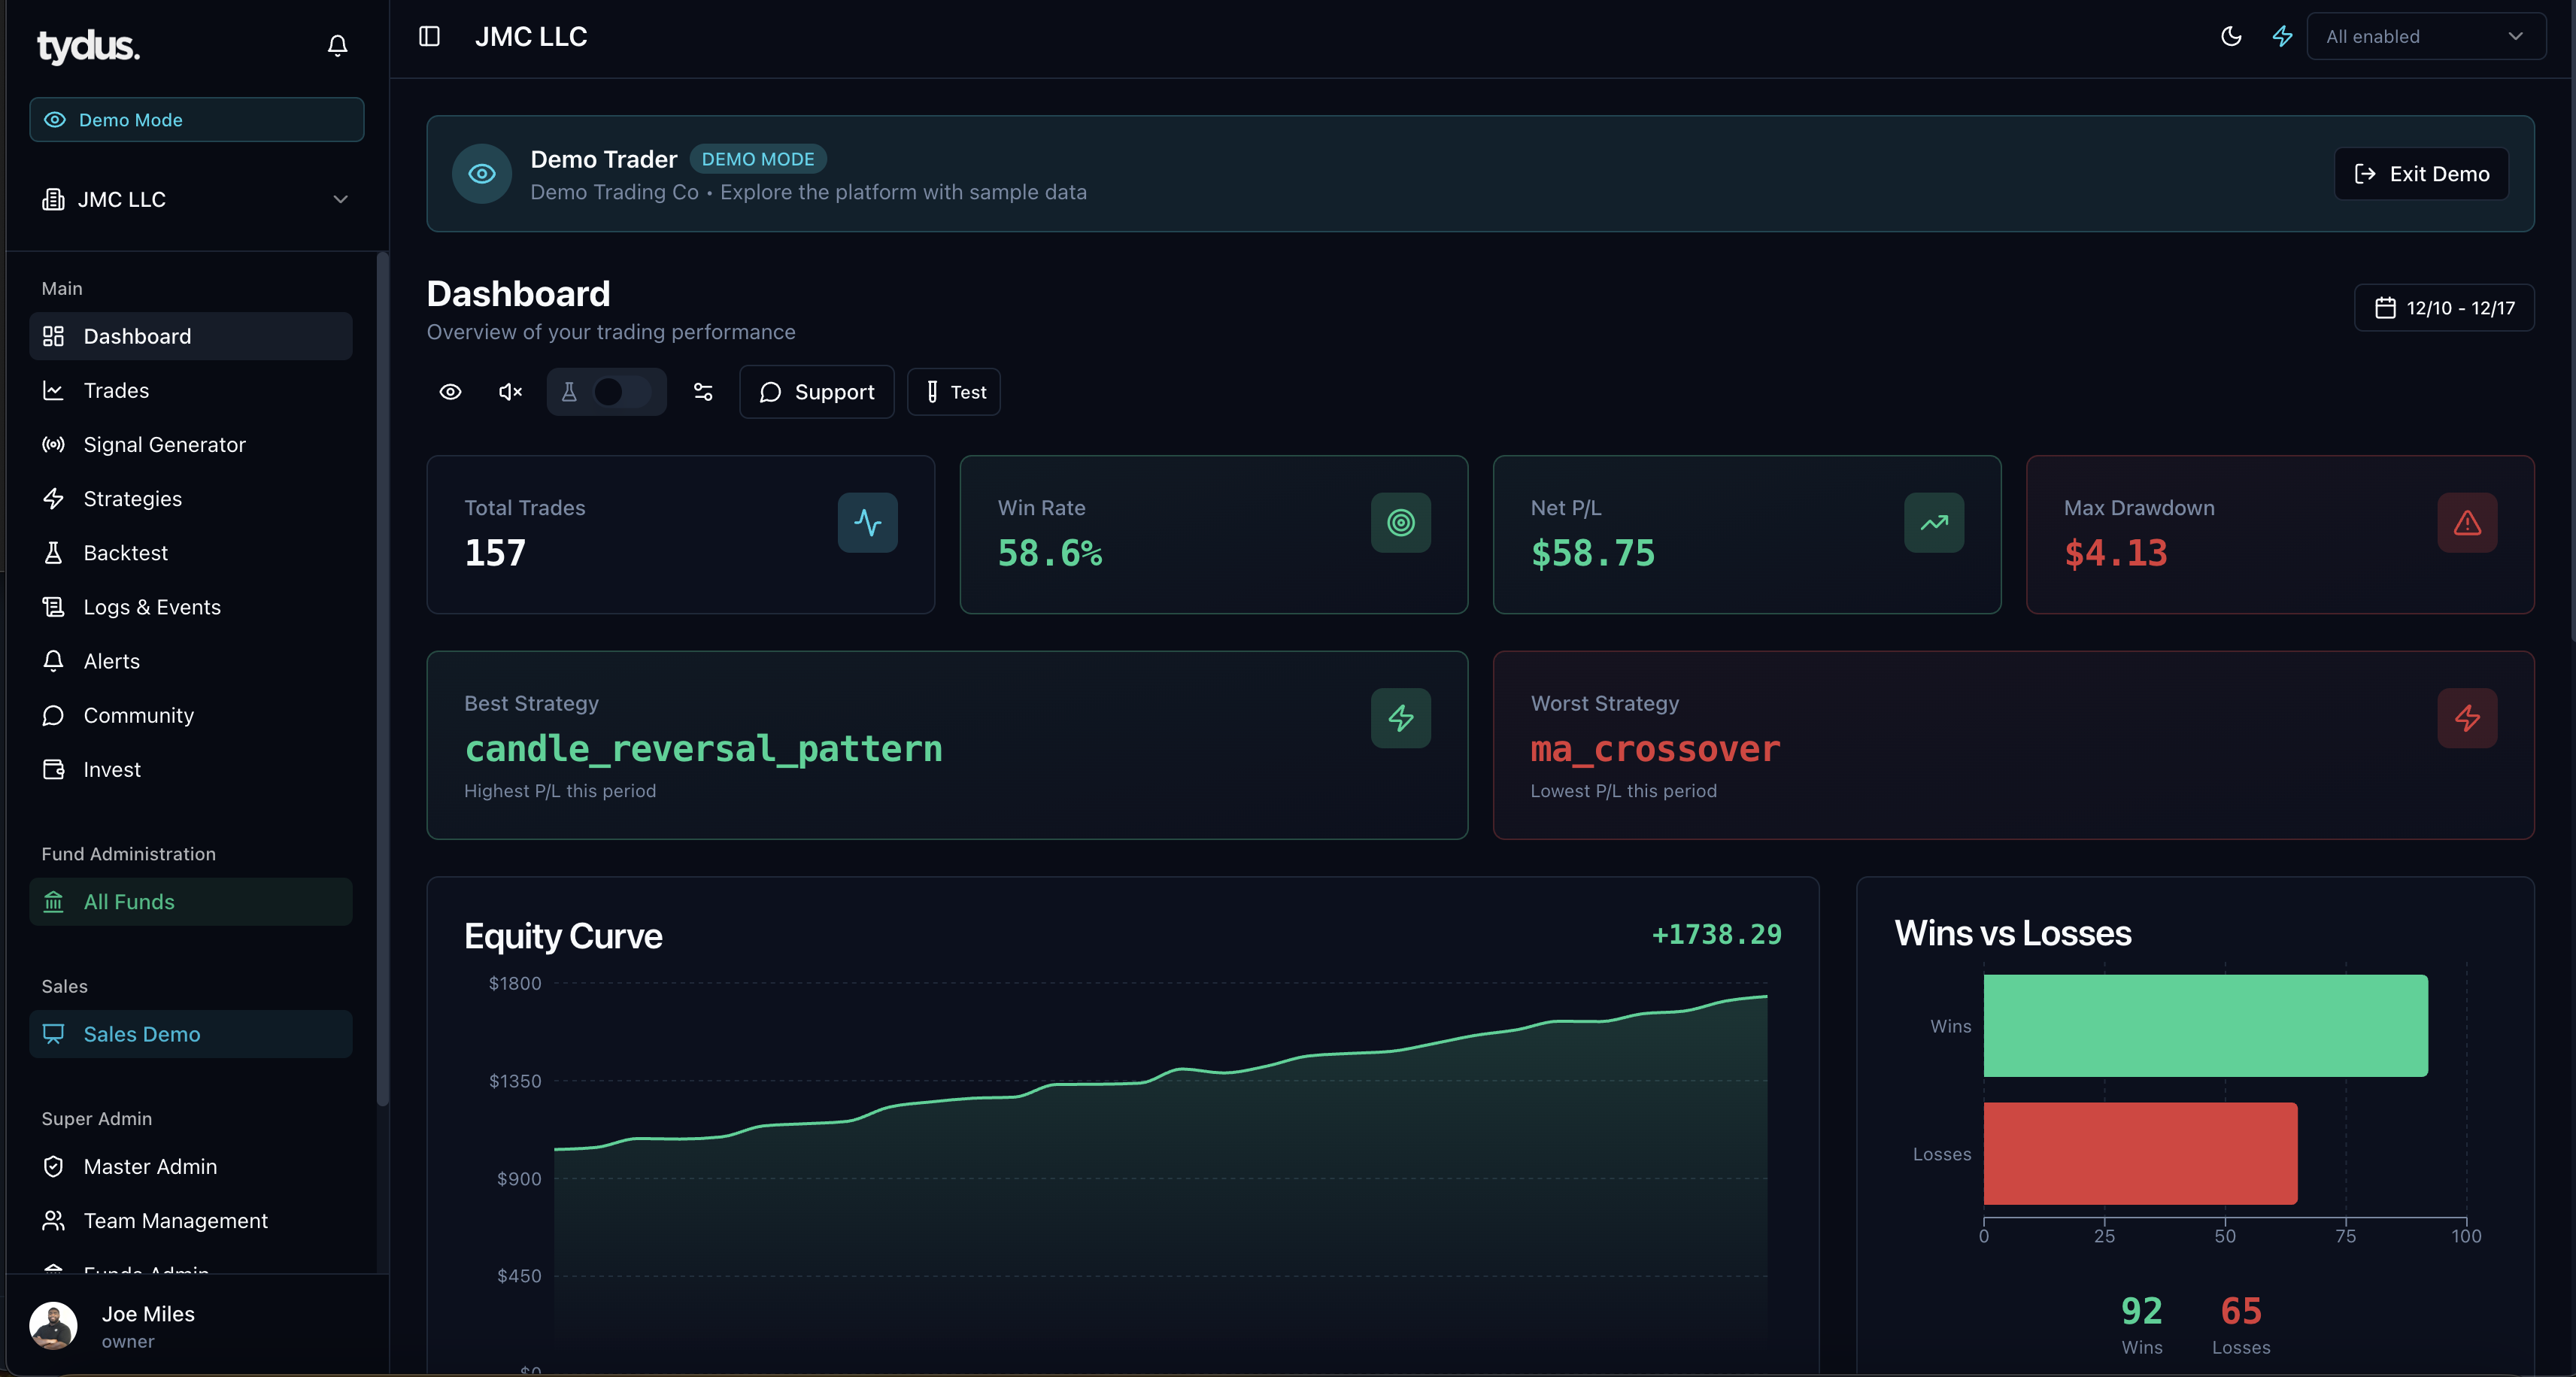The height and width of the screenshot is (1377, 2576).
Task: Toggle dark mode with the moon icon
Action: [2230, 36]
